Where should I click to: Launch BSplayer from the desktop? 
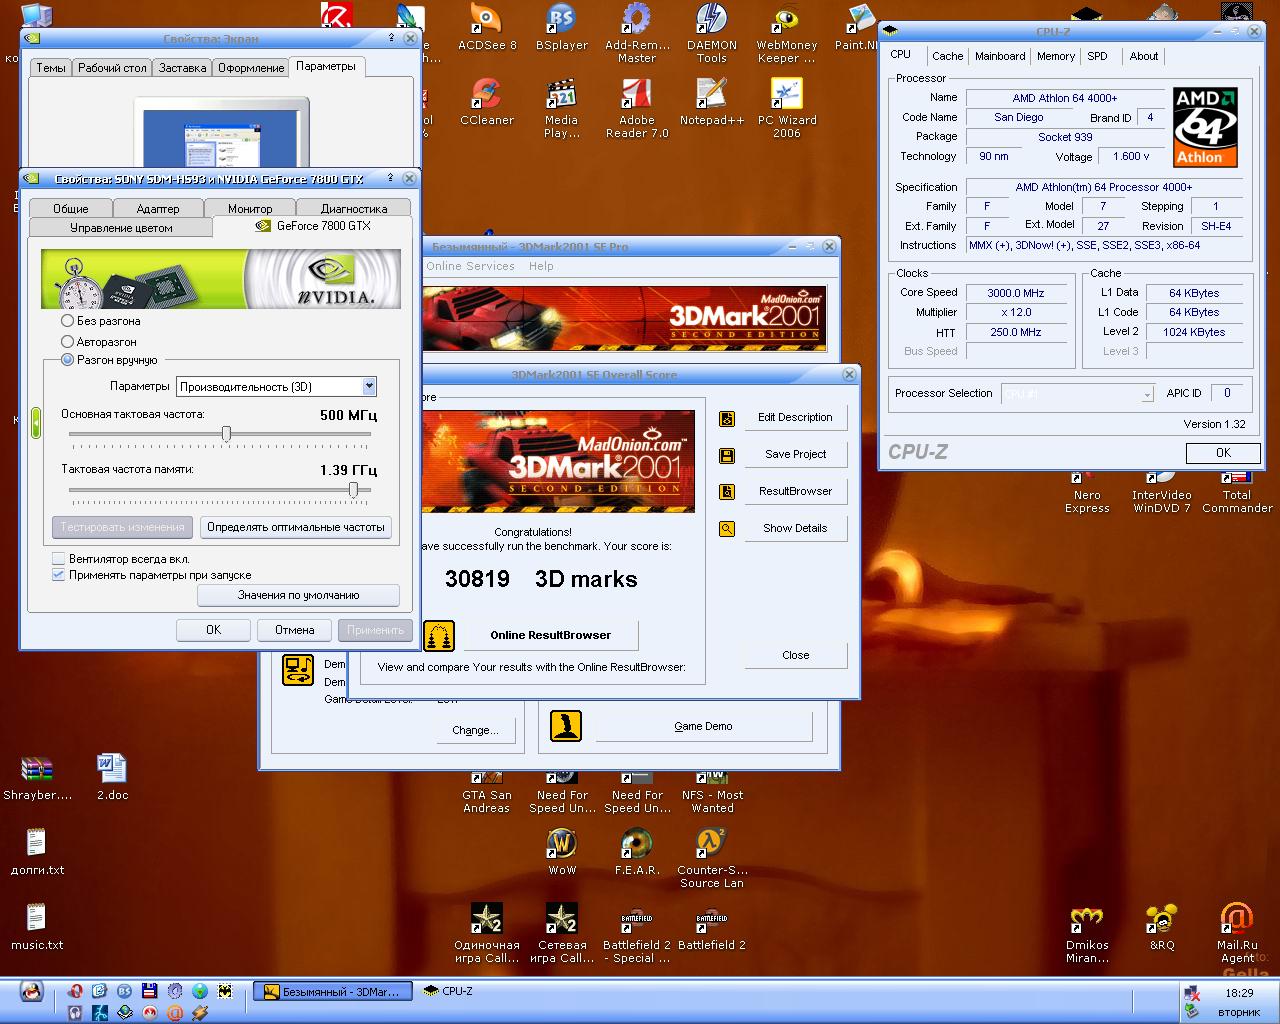click(x=561, y=28)
